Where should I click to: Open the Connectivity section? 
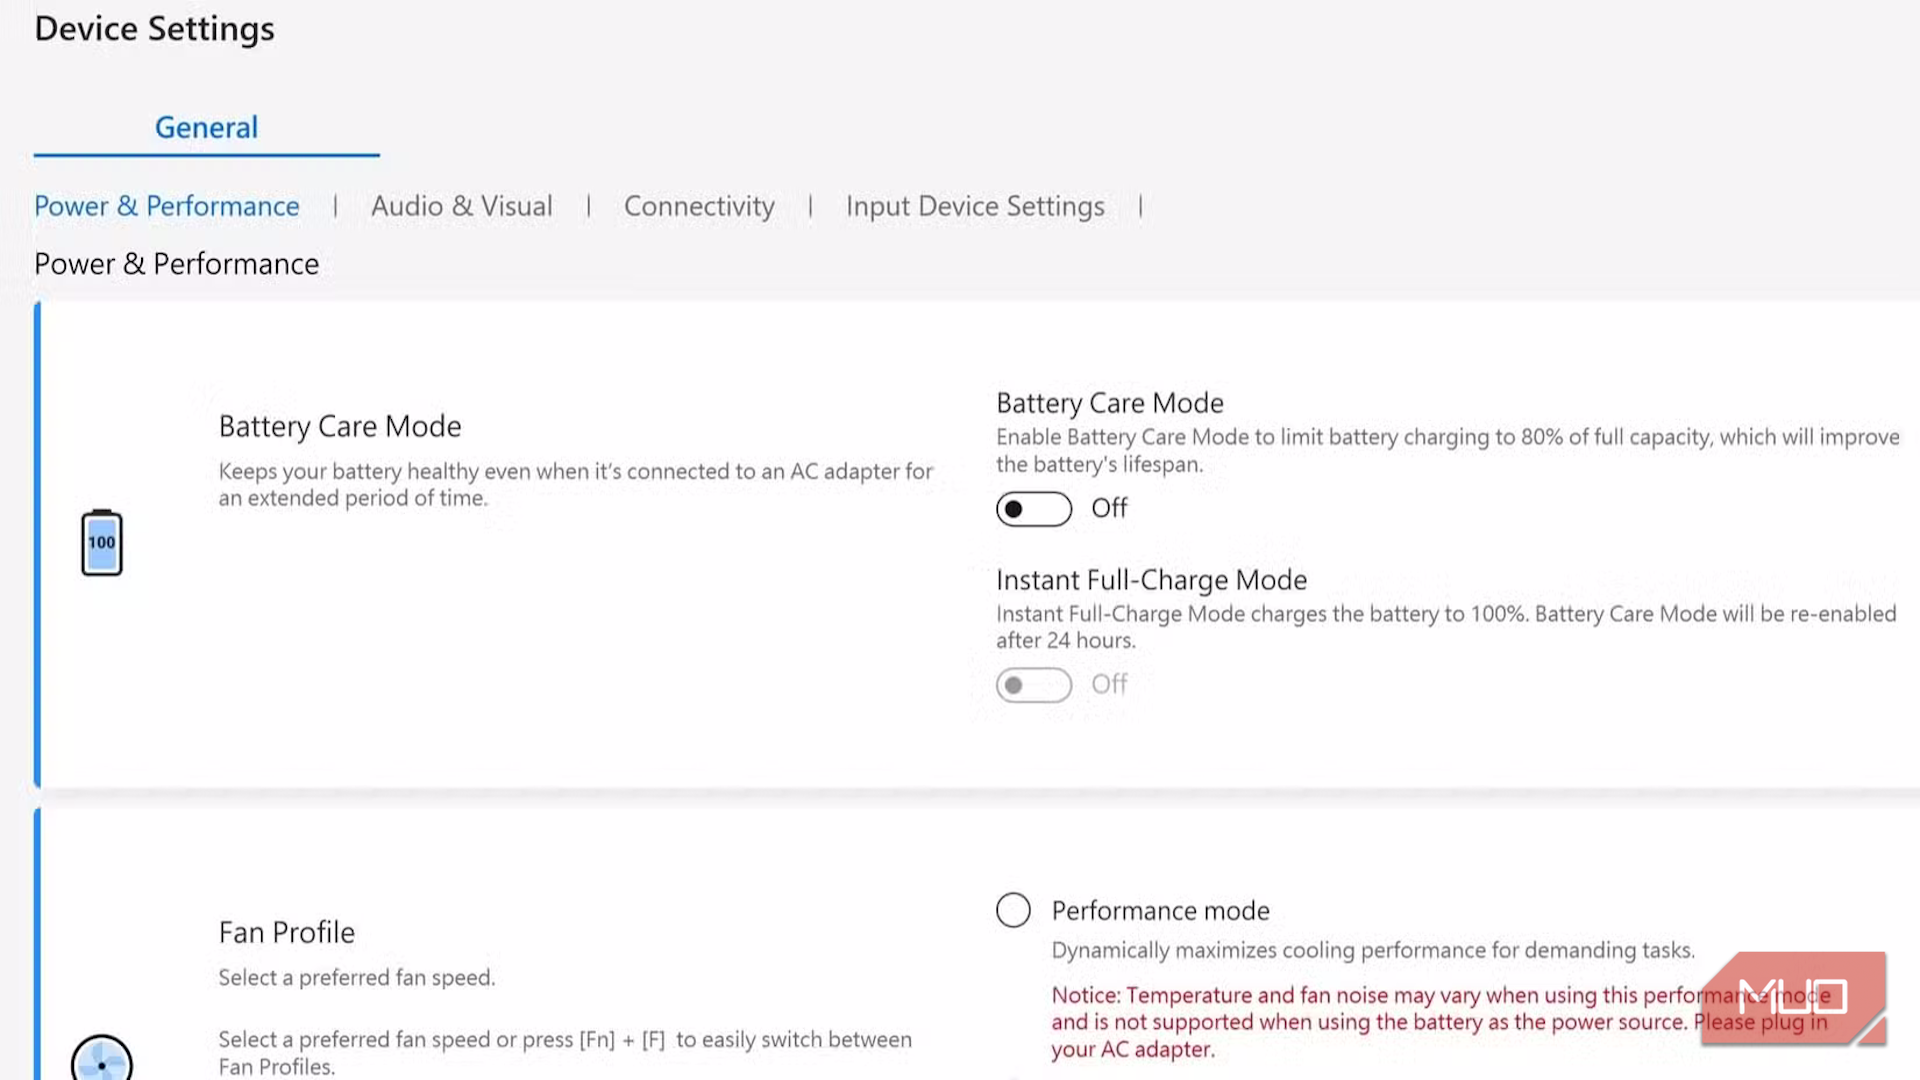pos(699,206)
